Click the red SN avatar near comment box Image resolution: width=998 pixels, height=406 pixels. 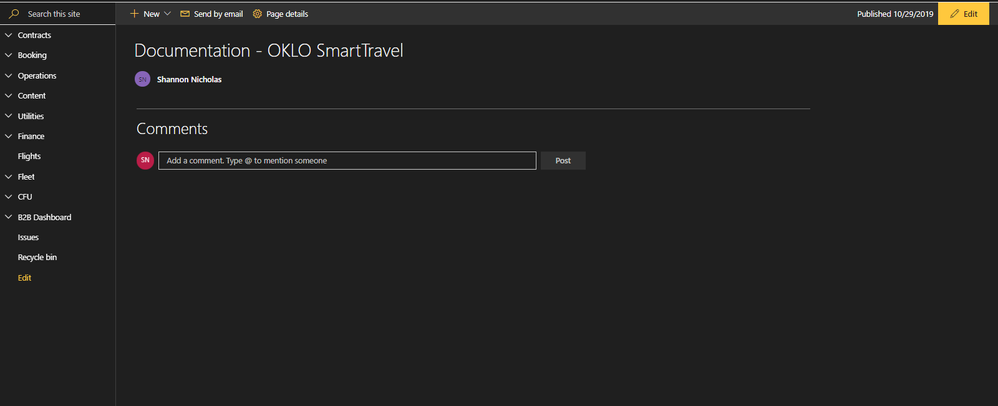[x=145, y=160]
